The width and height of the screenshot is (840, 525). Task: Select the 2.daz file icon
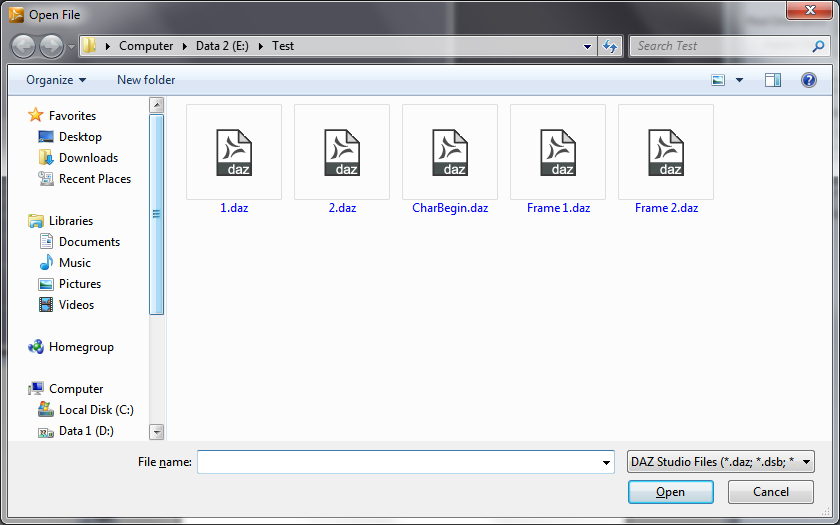[x=342, y=152]
